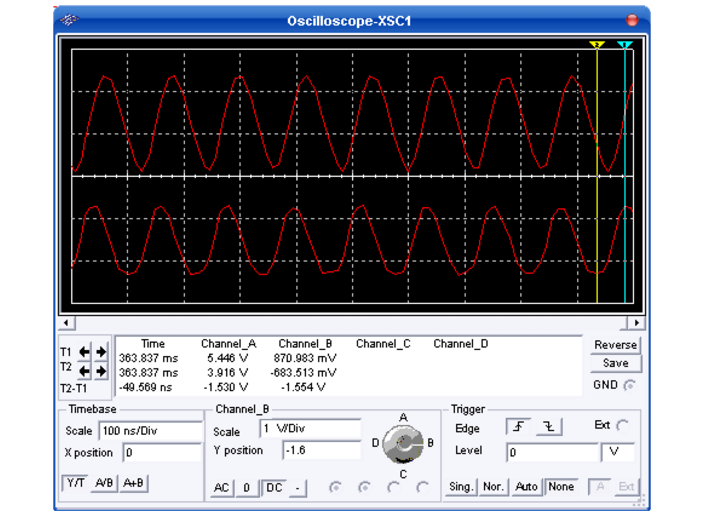Click the channel selector rotary knob
710x517 pixels.
tap(403, 443)
